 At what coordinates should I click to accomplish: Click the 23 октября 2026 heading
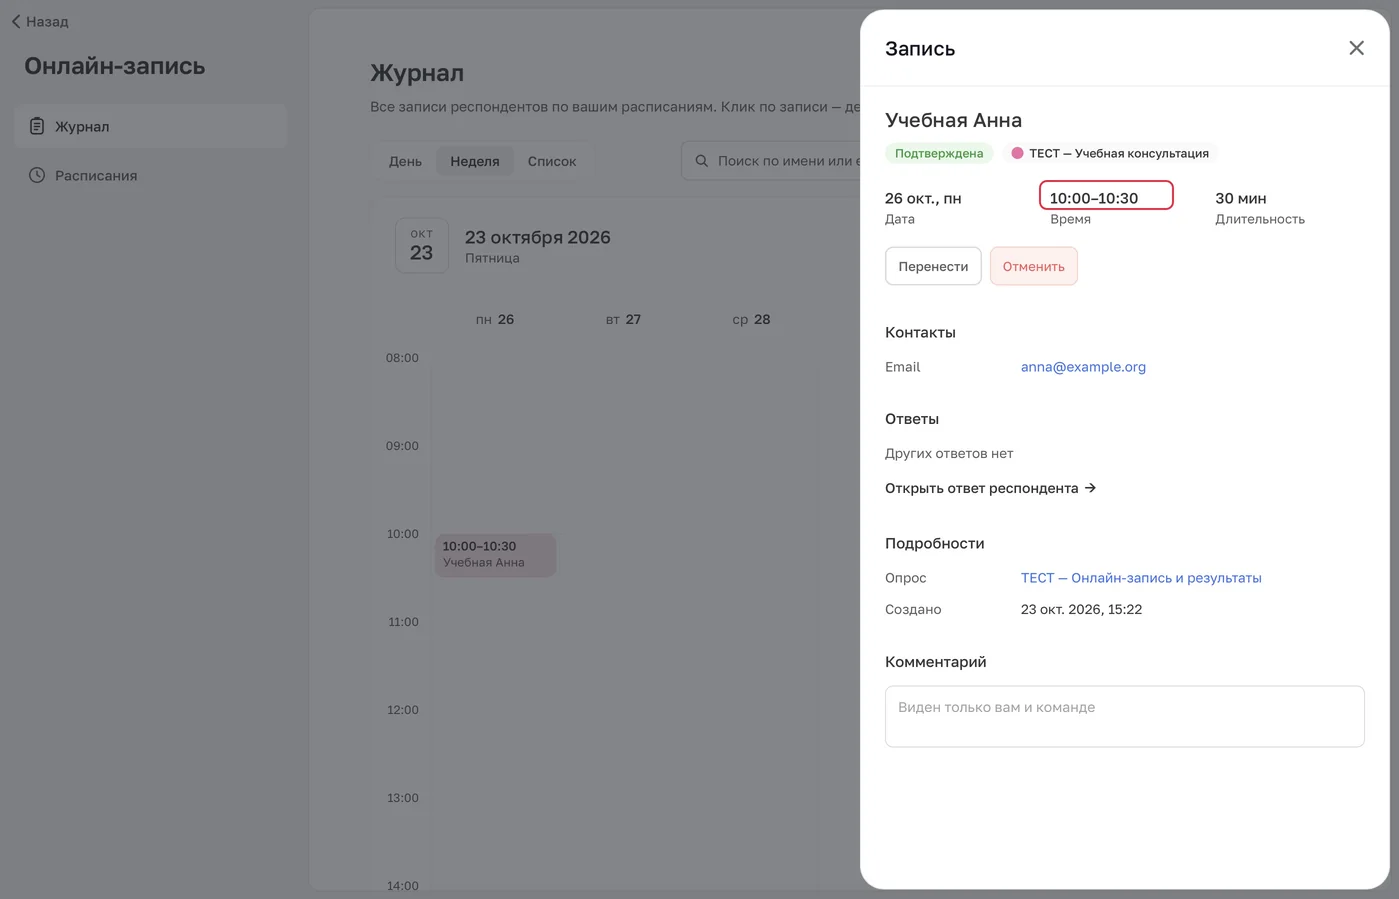click(x=537, y=237)
